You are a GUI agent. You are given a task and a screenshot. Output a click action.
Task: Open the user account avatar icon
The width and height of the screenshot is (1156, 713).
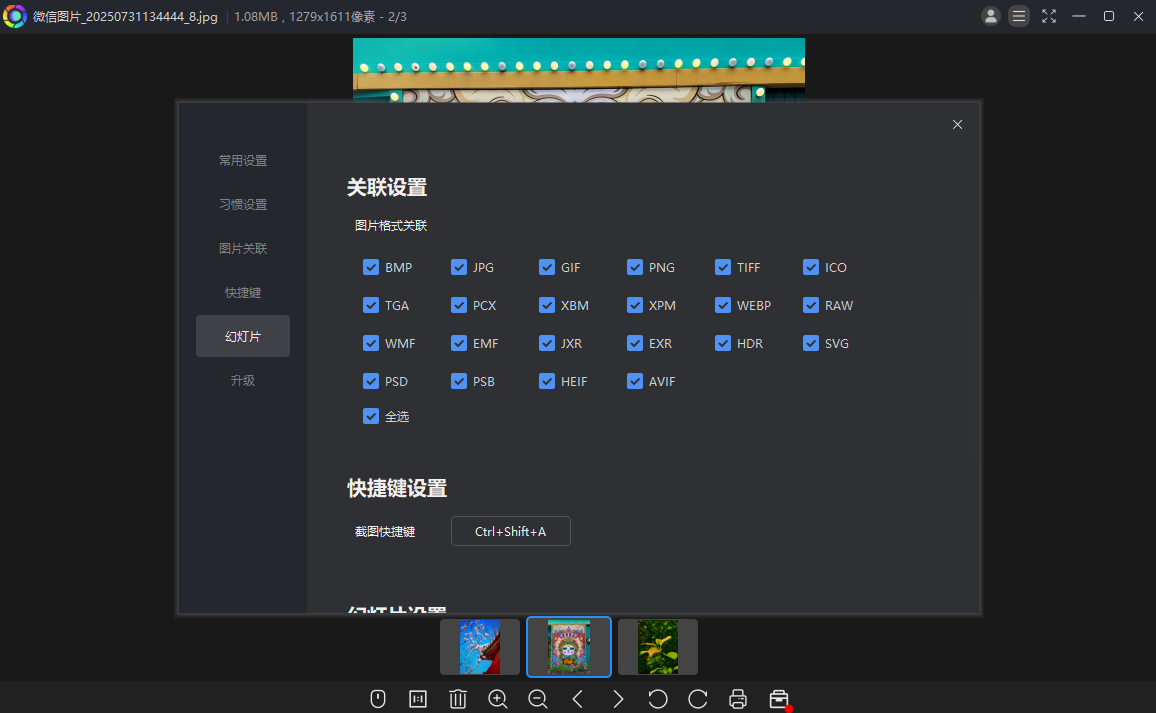pos(991,16)
